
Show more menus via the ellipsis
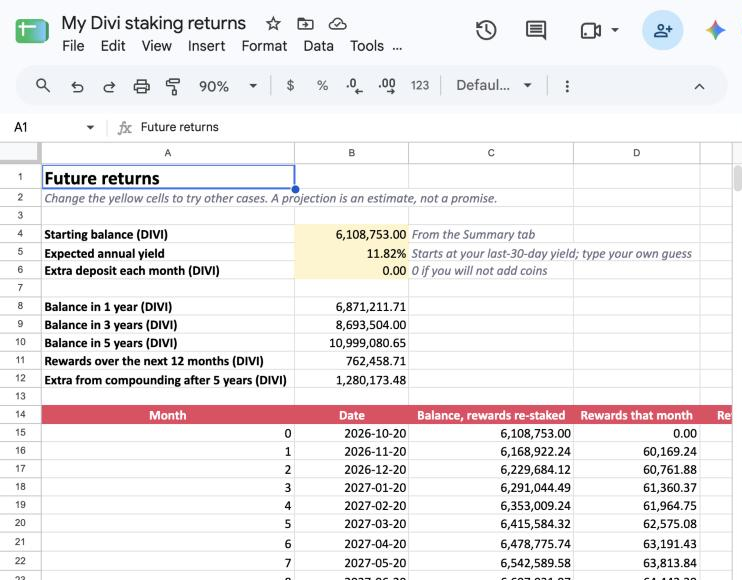click(x=397, y=47)
